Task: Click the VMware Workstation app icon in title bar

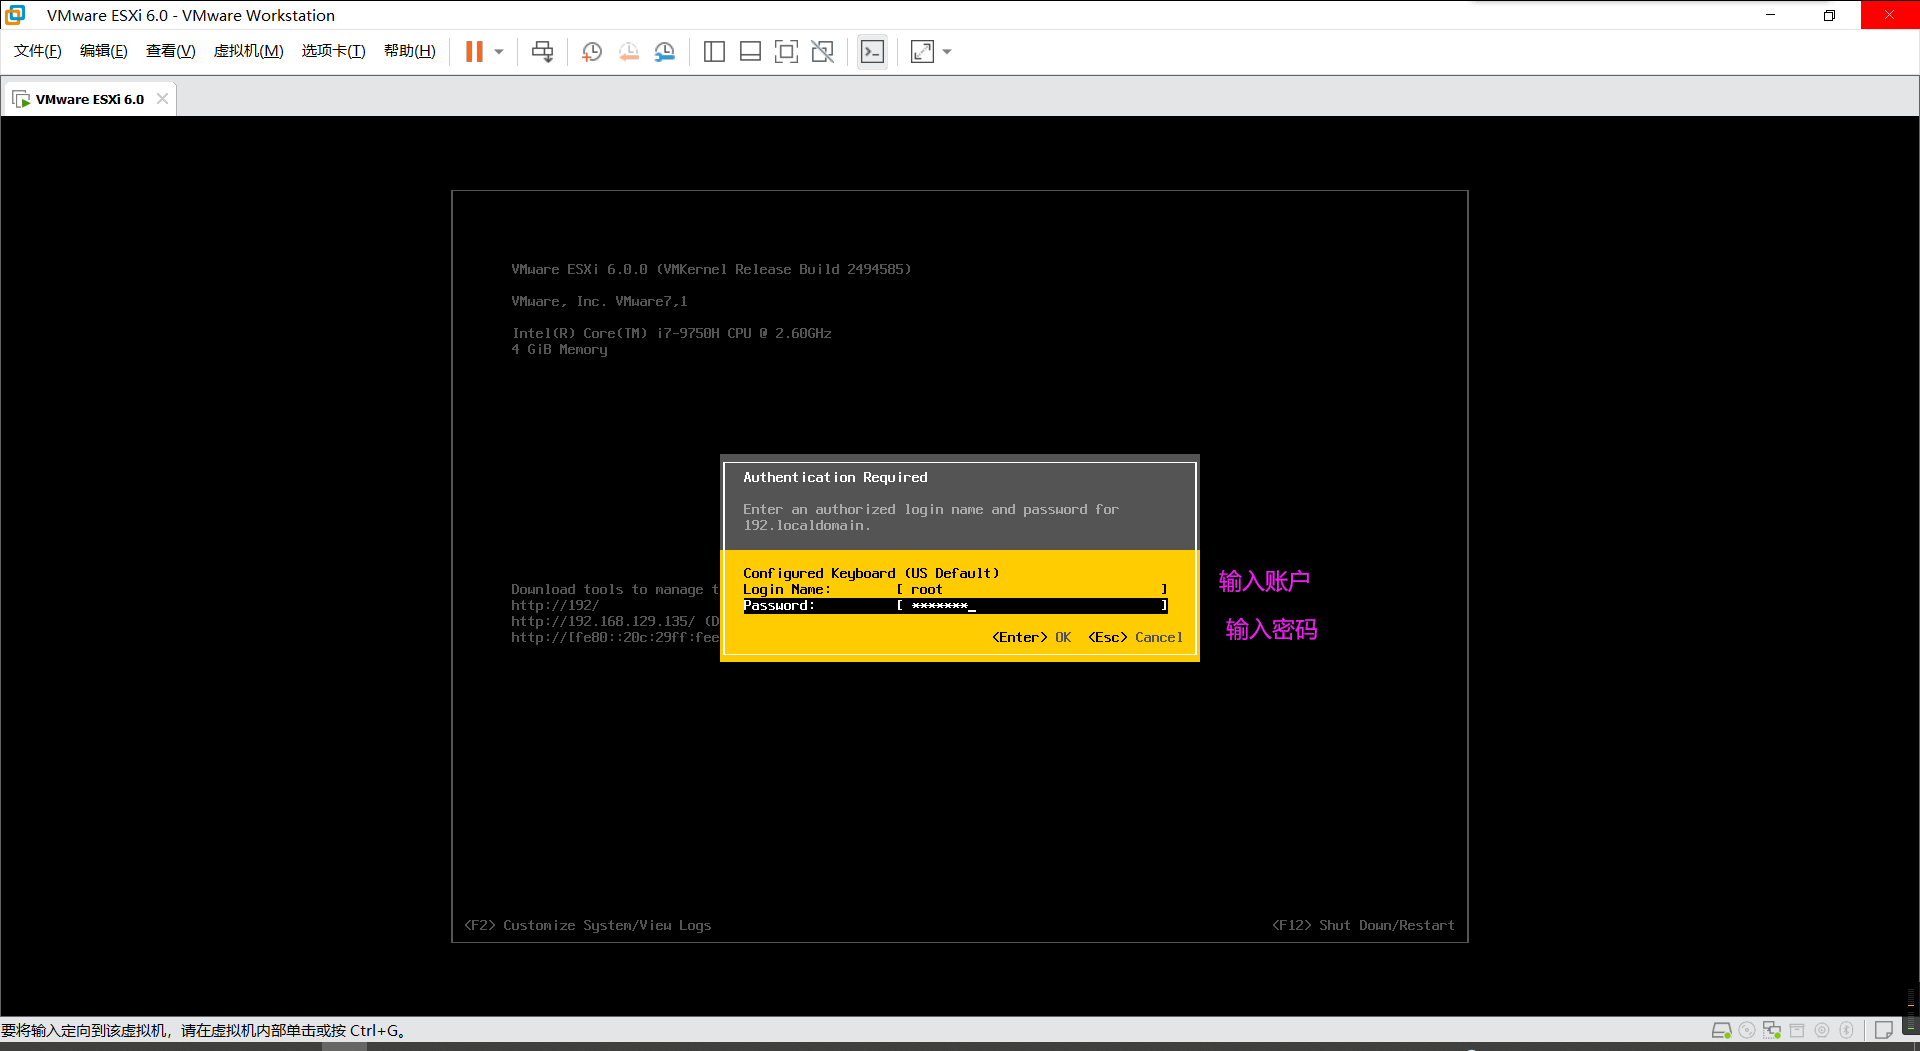Action: [x=15, y=15]
